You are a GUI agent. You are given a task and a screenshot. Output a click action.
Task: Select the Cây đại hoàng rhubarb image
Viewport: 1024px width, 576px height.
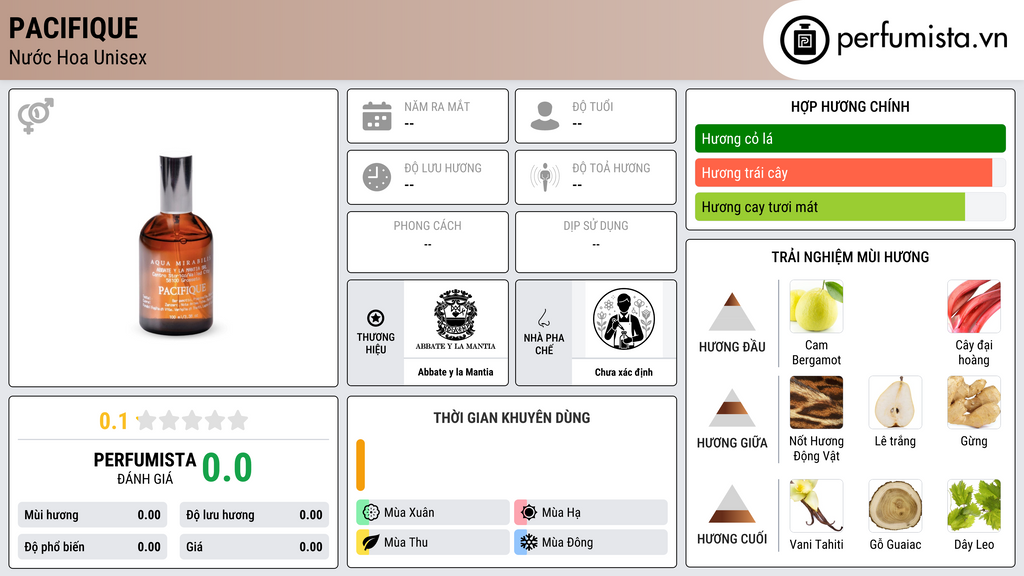(x=974, y=306)
